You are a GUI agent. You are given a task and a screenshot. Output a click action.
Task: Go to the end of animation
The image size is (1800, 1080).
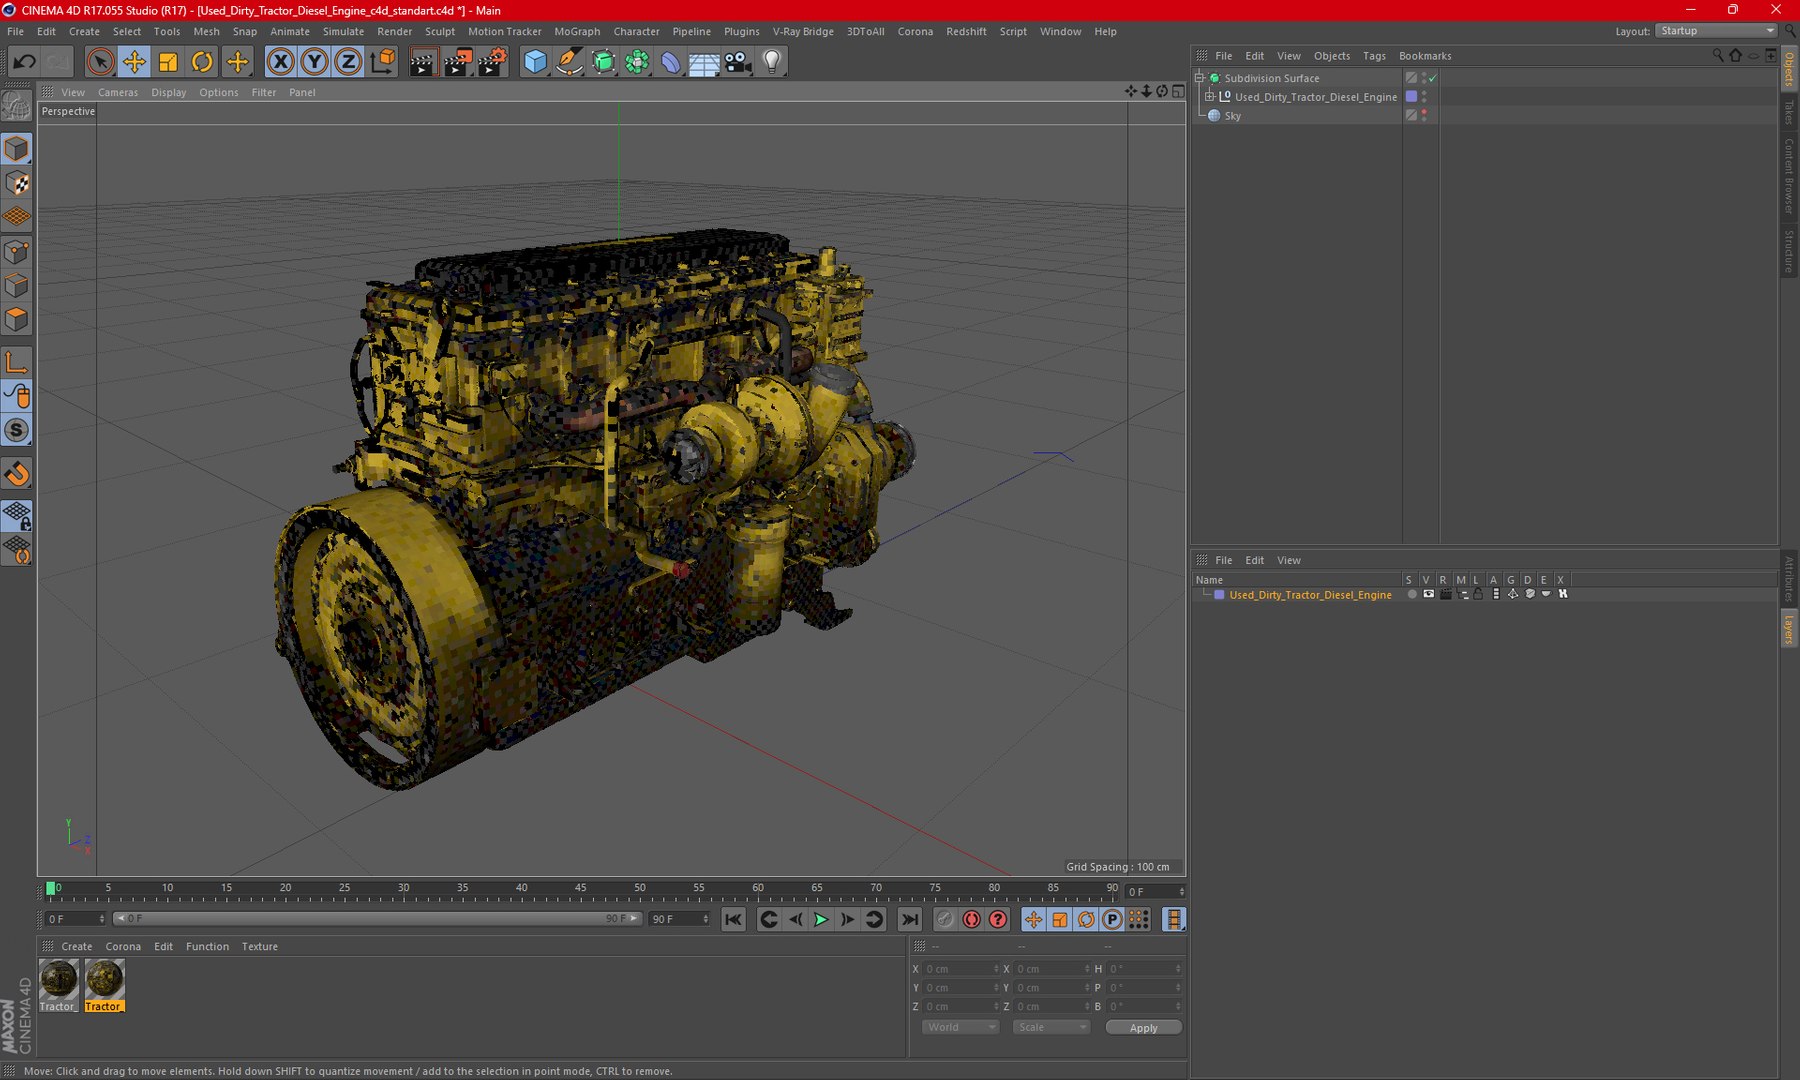(x=909, y=919)
